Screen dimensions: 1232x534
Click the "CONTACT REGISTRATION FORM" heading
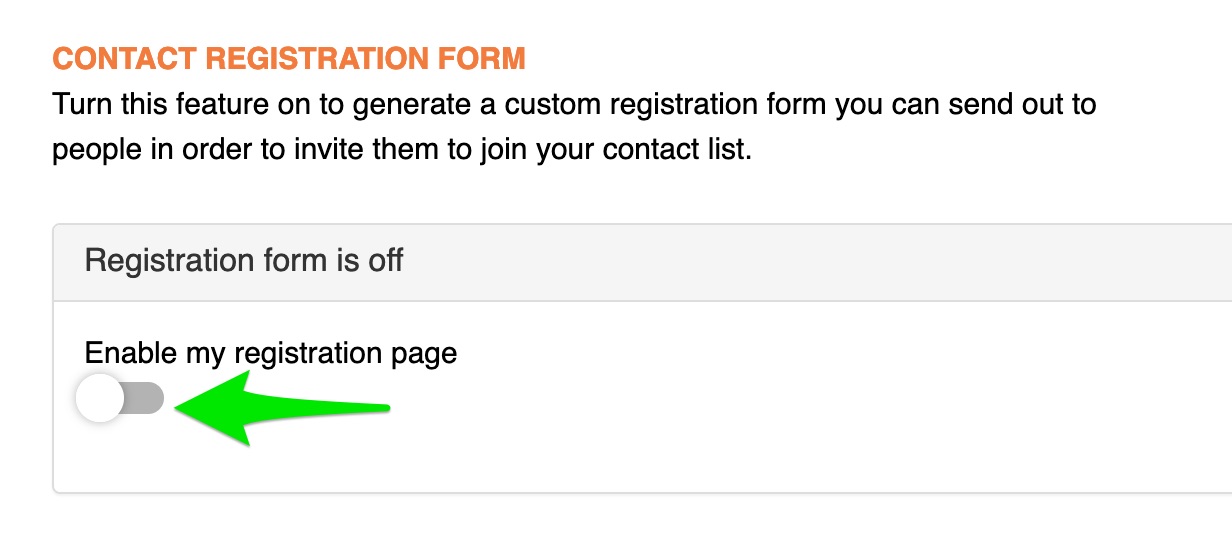pyautogui.click(x=289, y=58)
